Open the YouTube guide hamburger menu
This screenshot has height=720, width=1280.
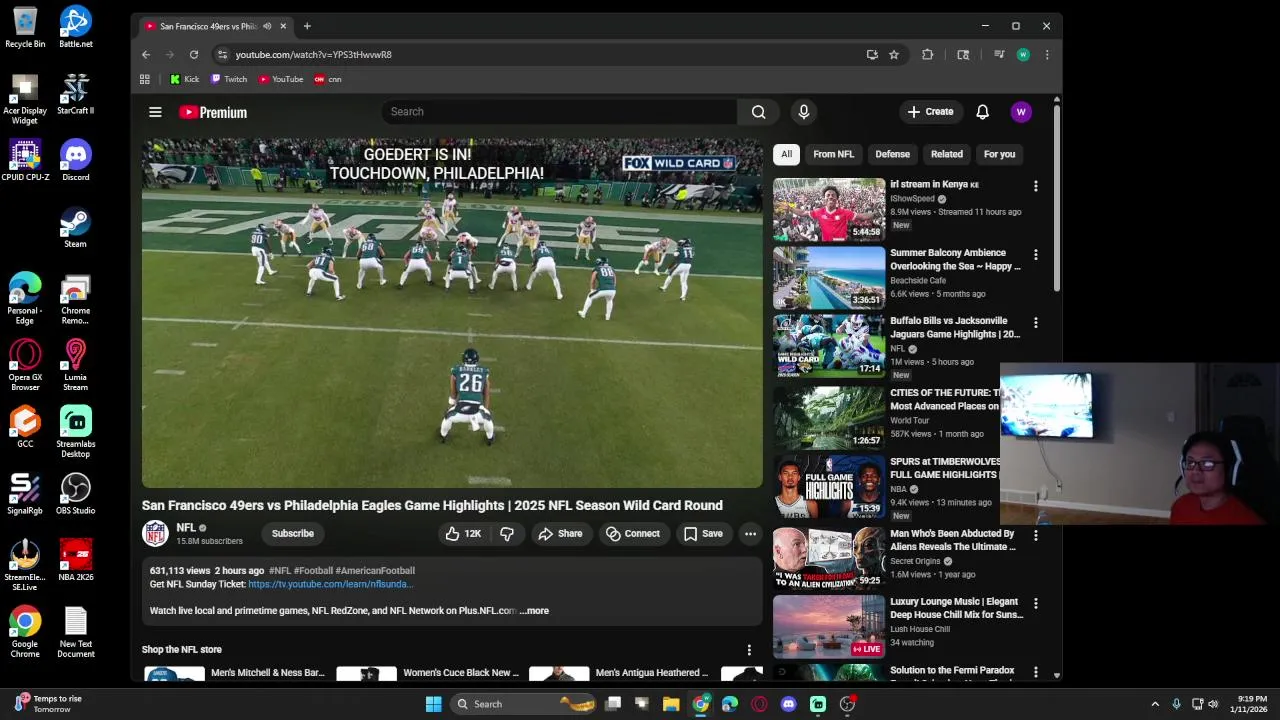155,112
